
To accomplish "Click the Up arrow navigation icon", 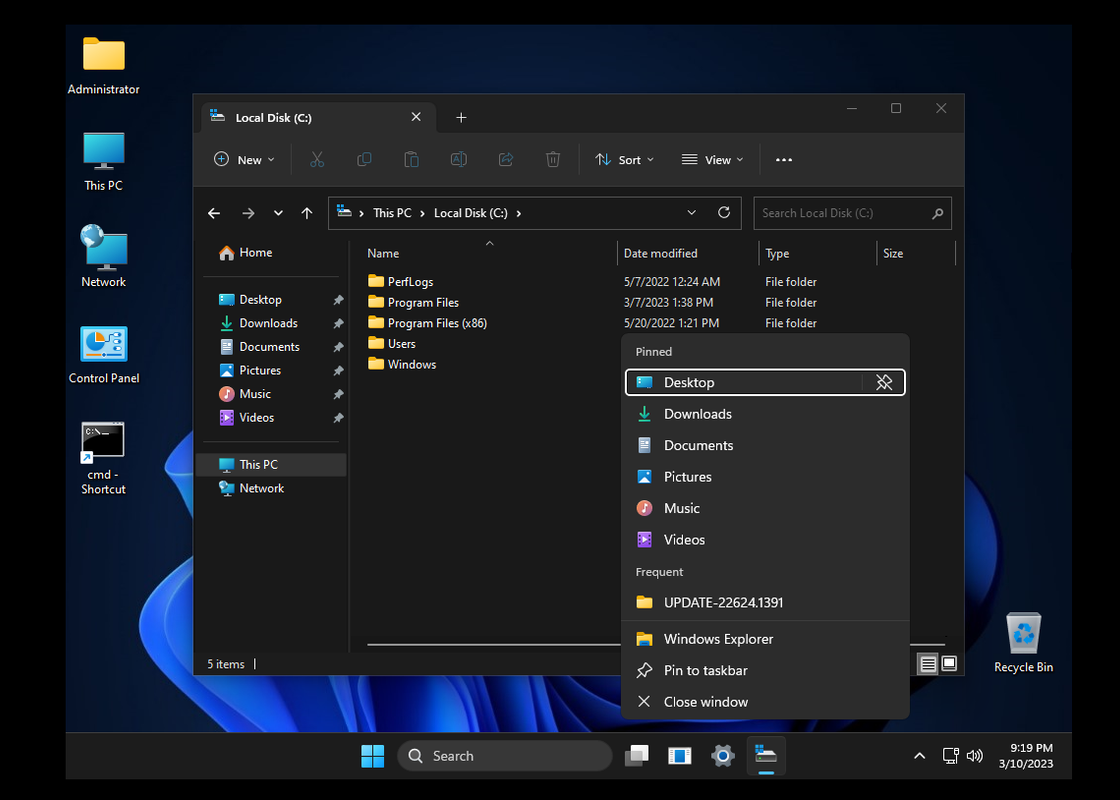I will tap(307, 213).
